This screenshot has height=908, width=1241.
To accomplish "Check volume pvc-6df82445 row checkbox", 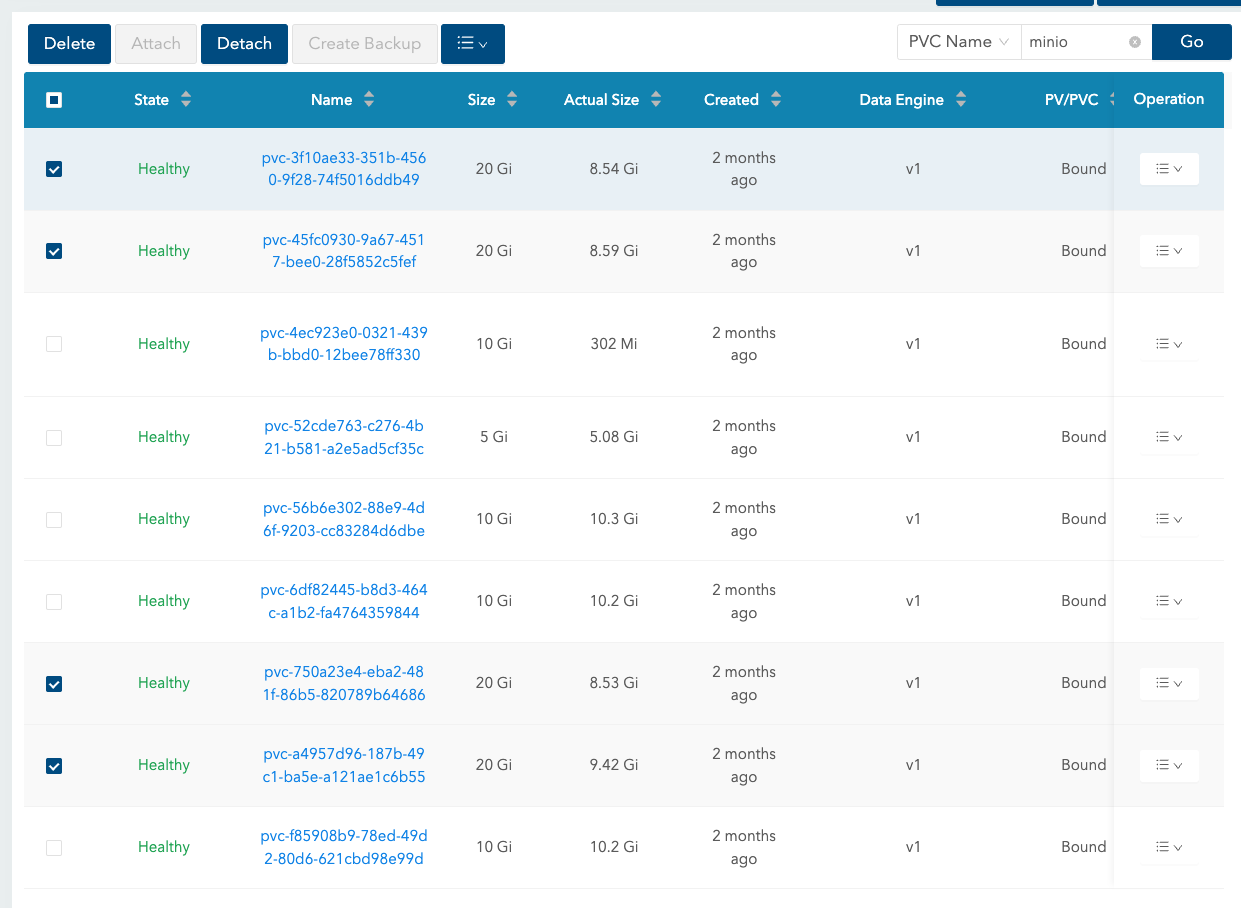I will (x=54, y=601).
